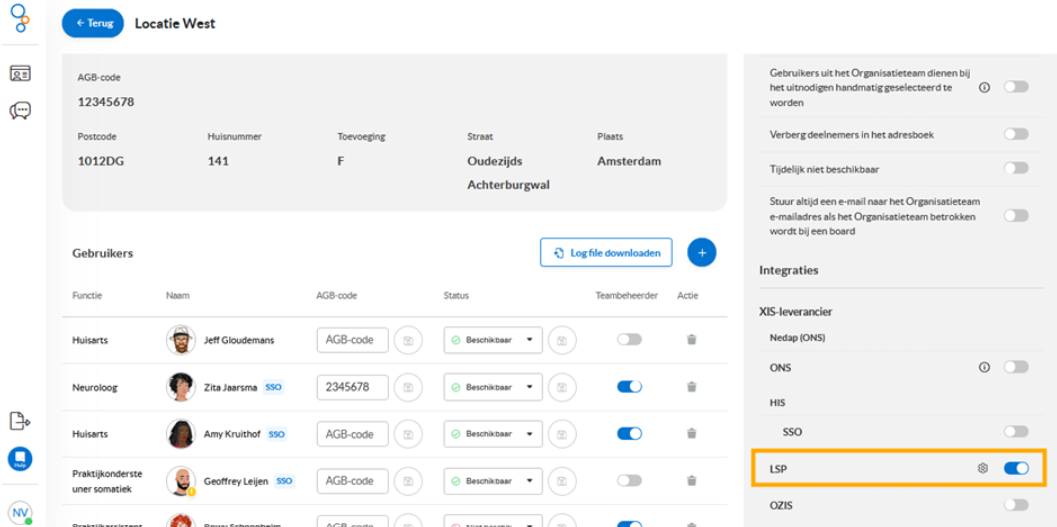Click the Terug back button
This screenshot has height=527, width=1057.
(x=93, y=23)
